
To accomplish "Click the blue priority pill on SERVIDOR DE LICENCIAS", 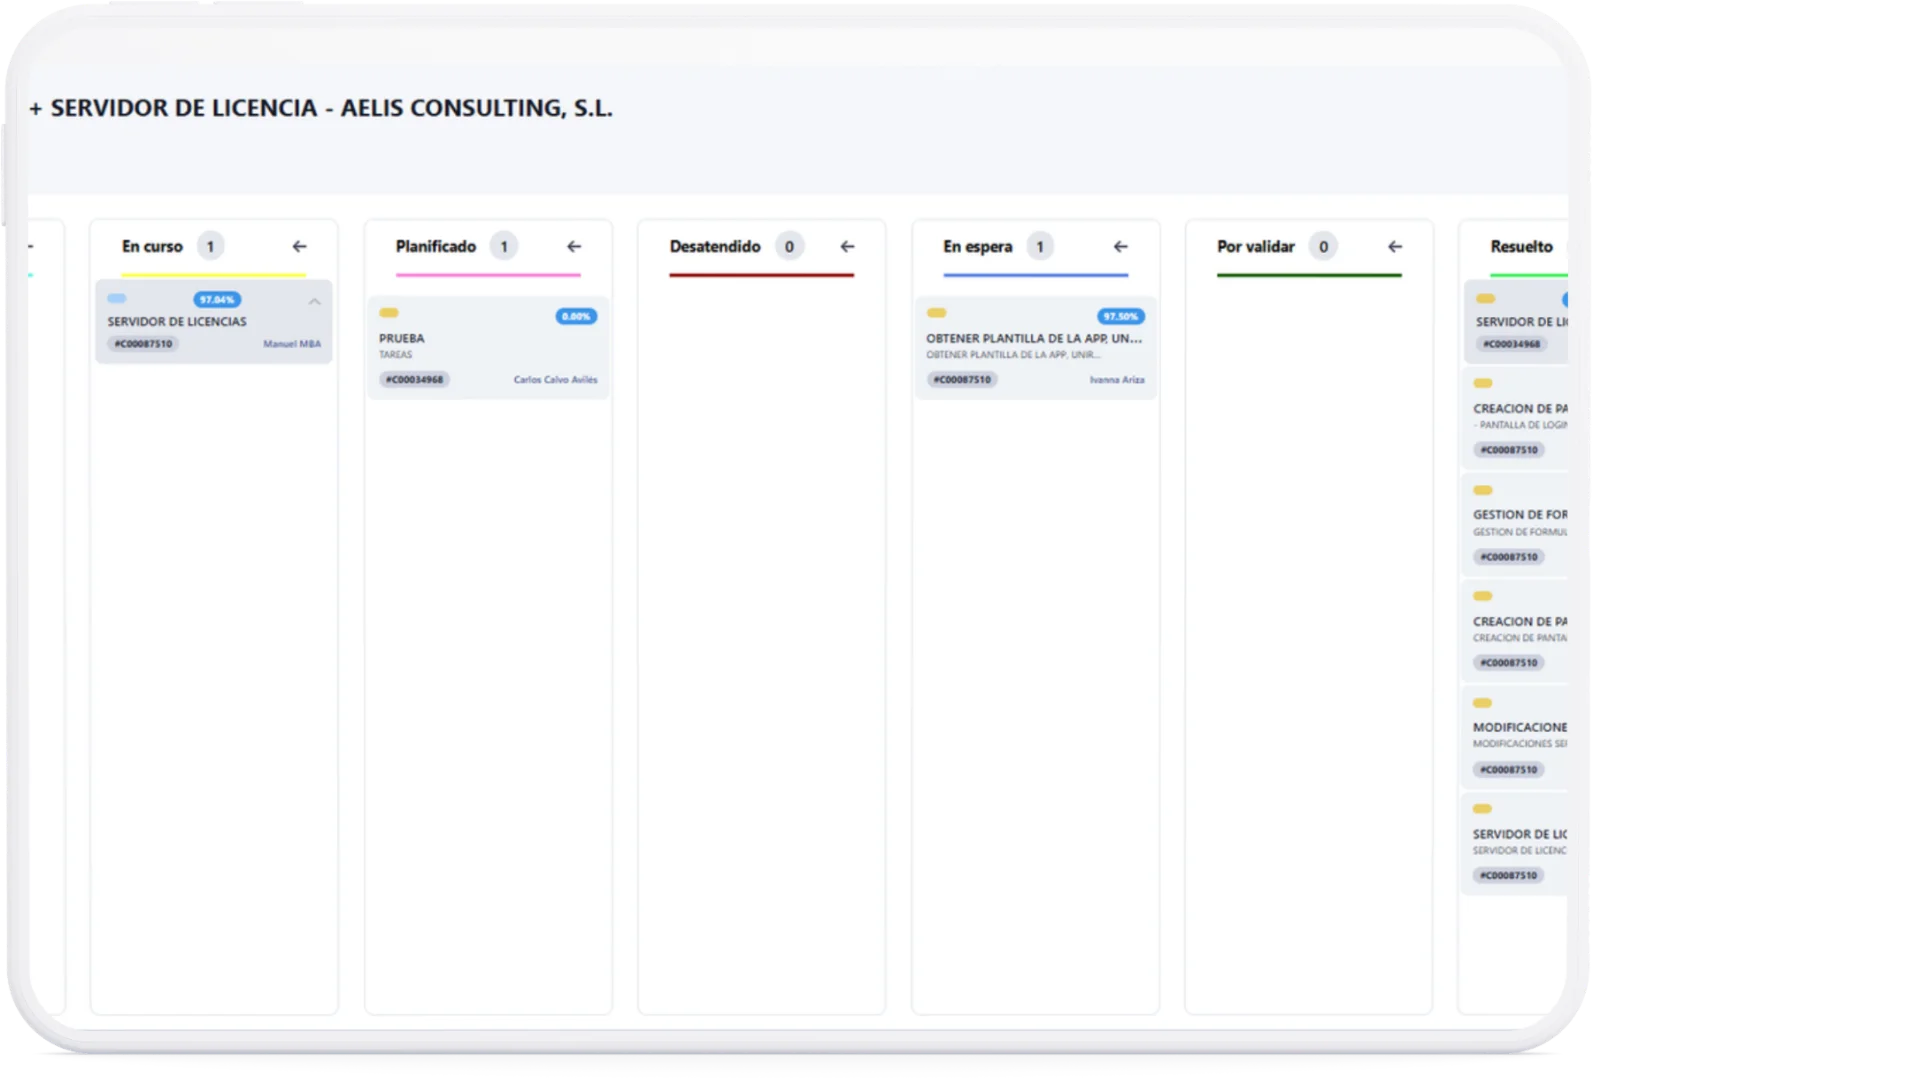I will 118,298.
